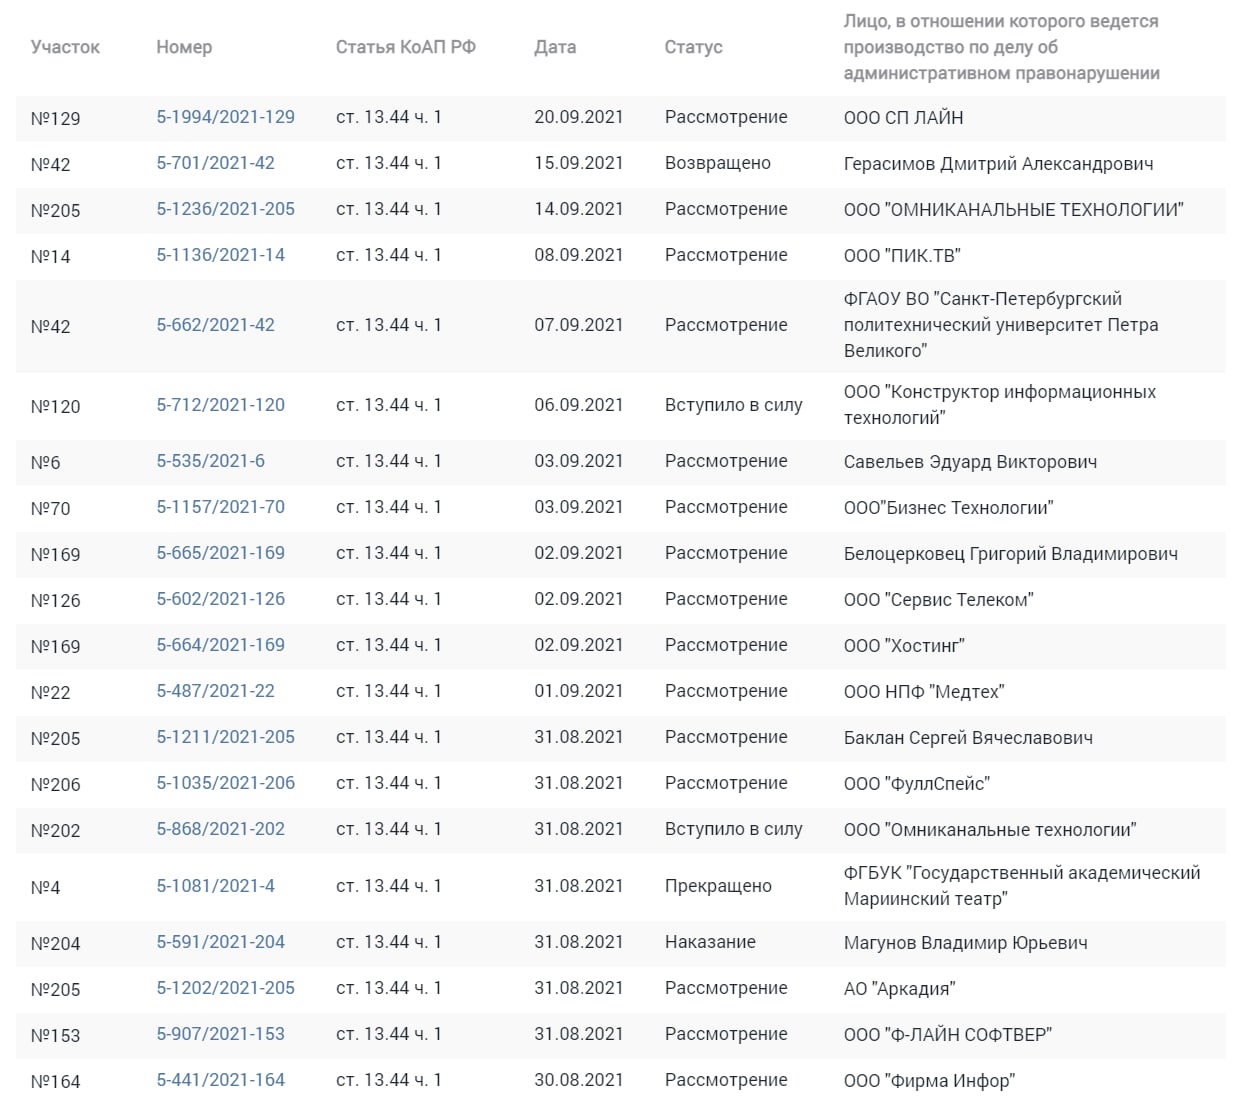This screenshot has width=1244, height=1111.
Task: Select the name Герасимов Дмитрий Александрович
Action: (x=998, y=163)
